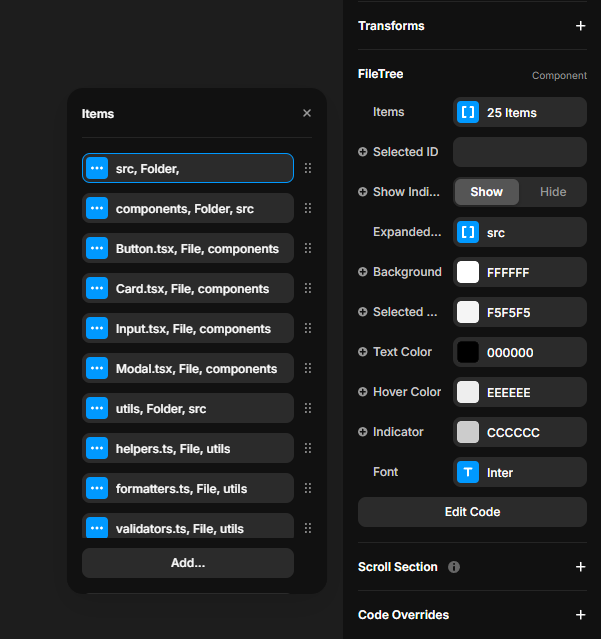Click the Edit Code button

point(472,512)
